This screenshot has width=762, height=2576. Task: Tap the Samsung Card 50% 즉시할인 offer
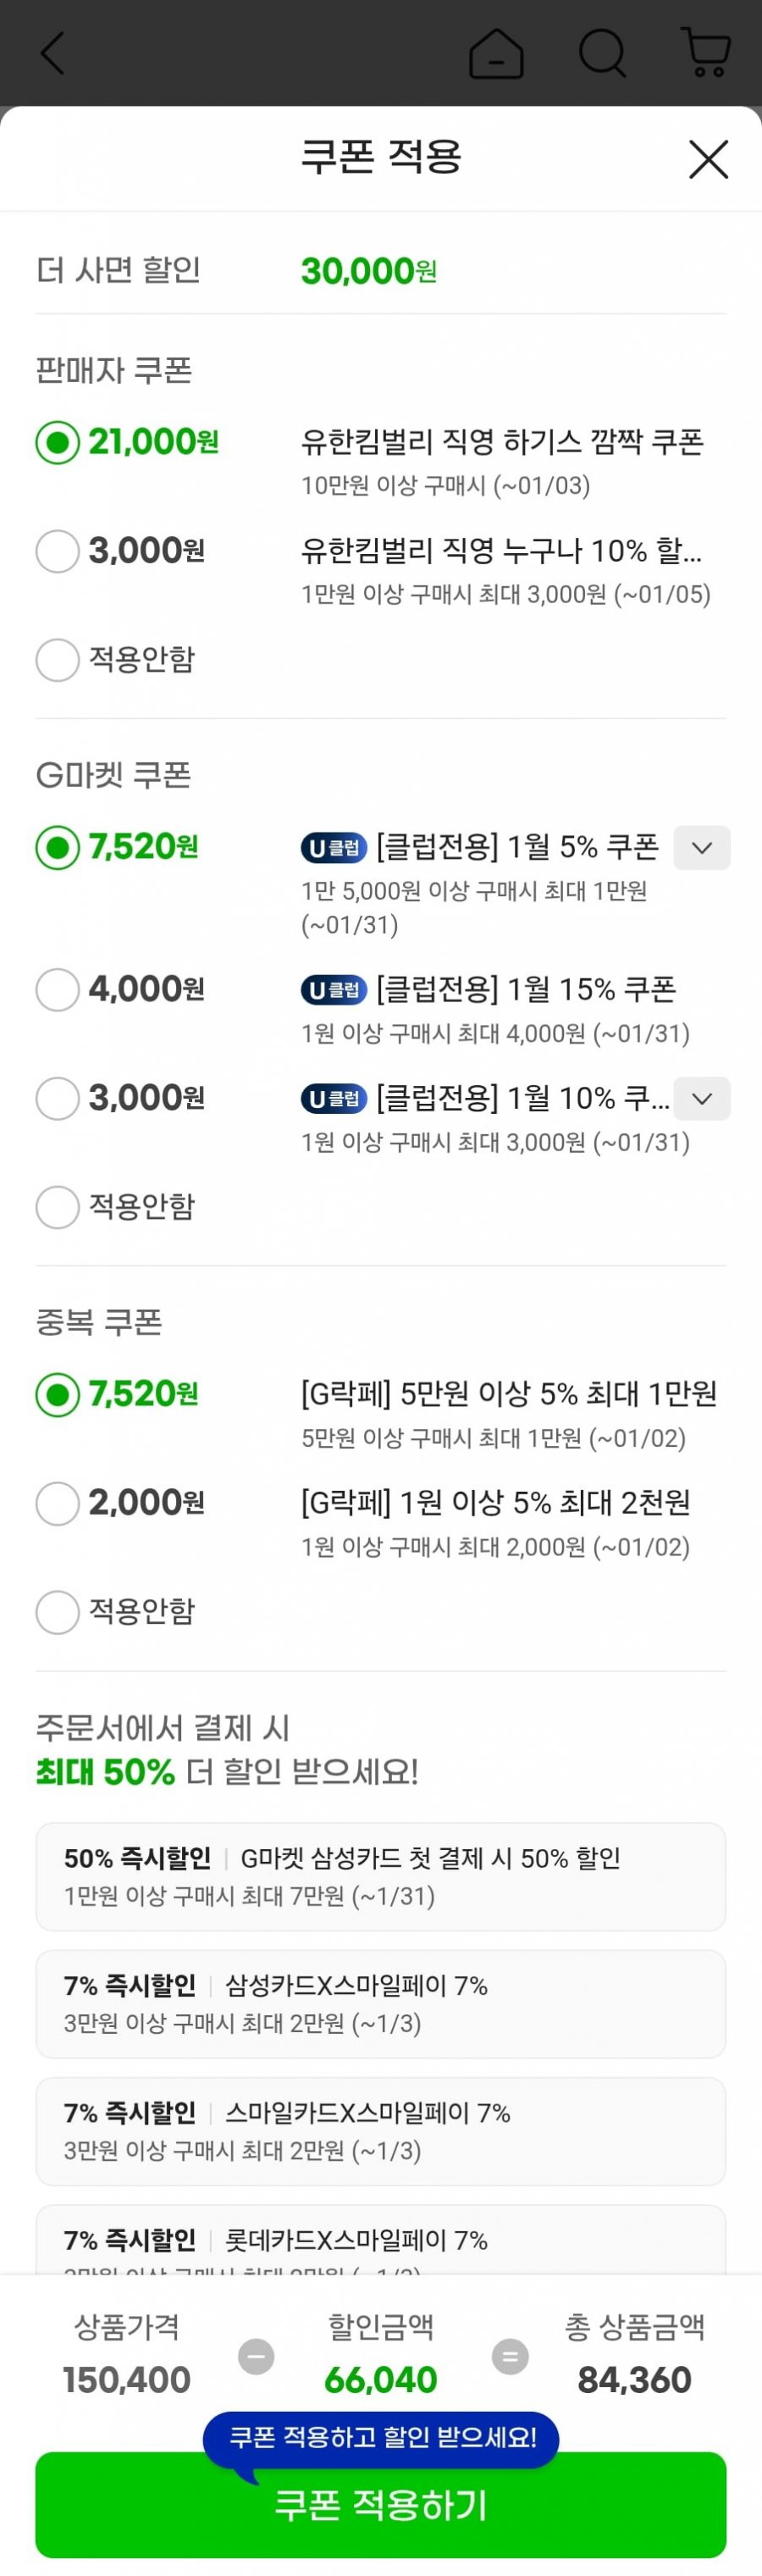(380, 1876)
